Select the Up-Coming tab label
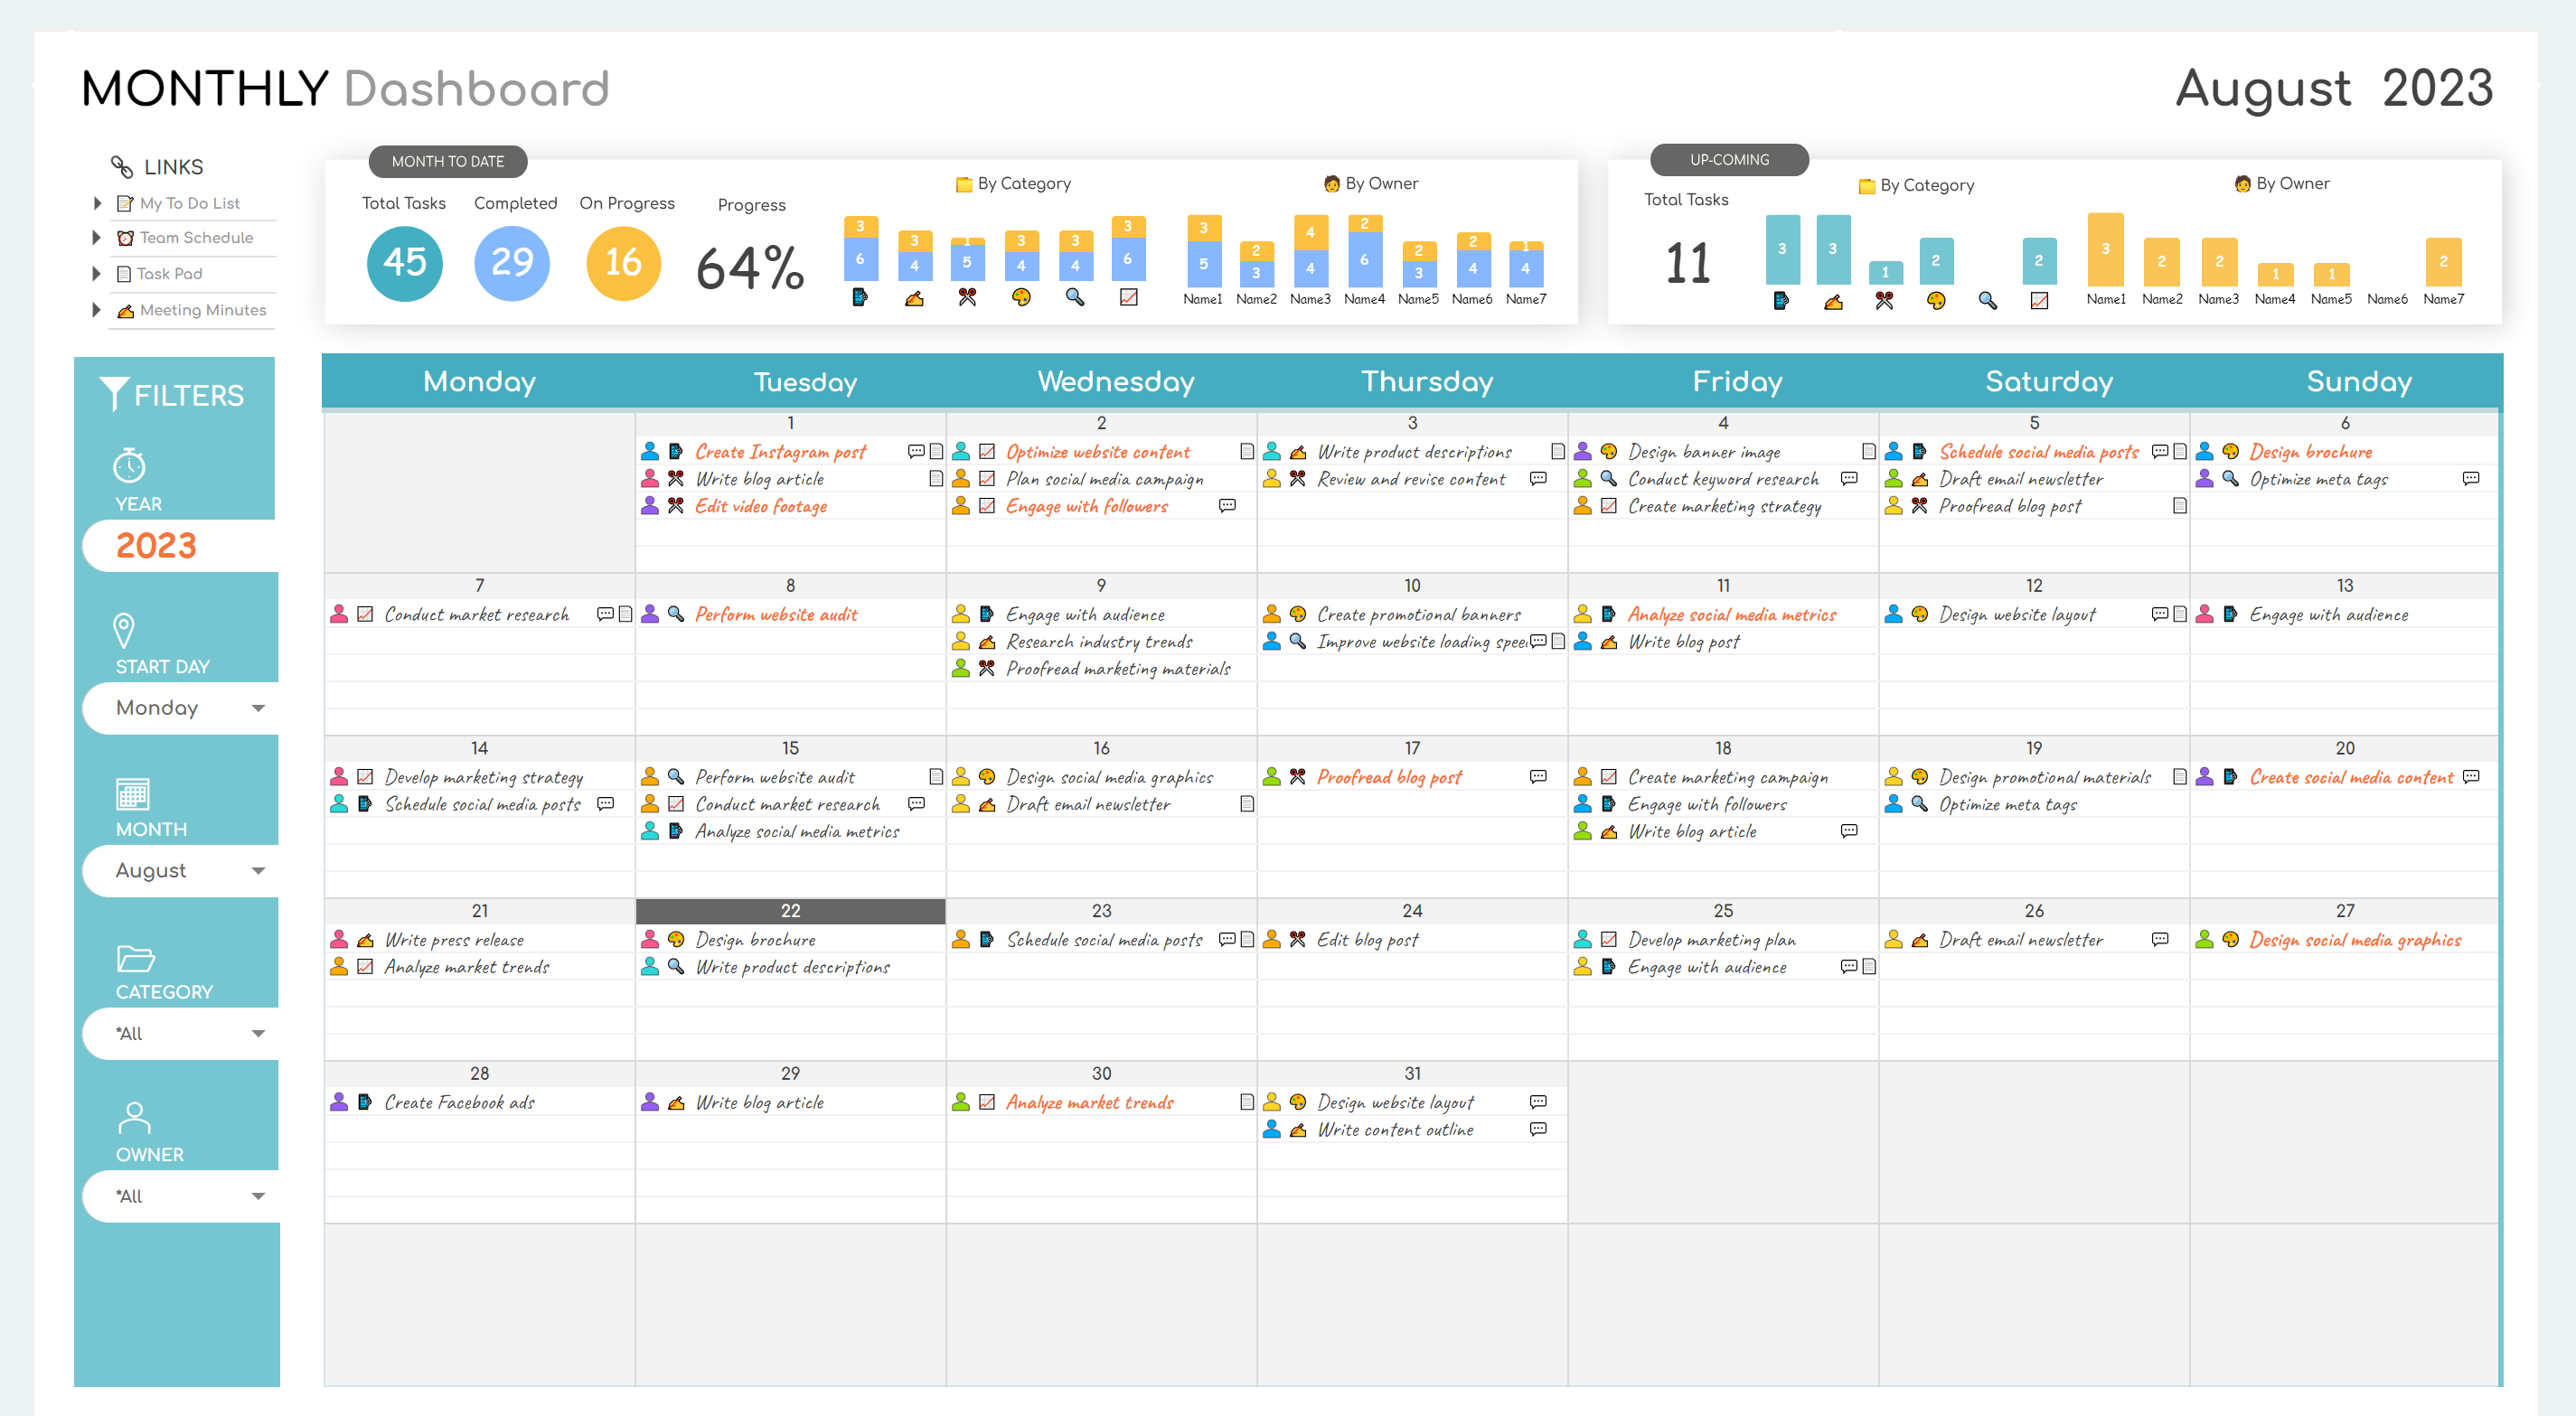The image size is (2576, 1416). (x=1728, y=160)
